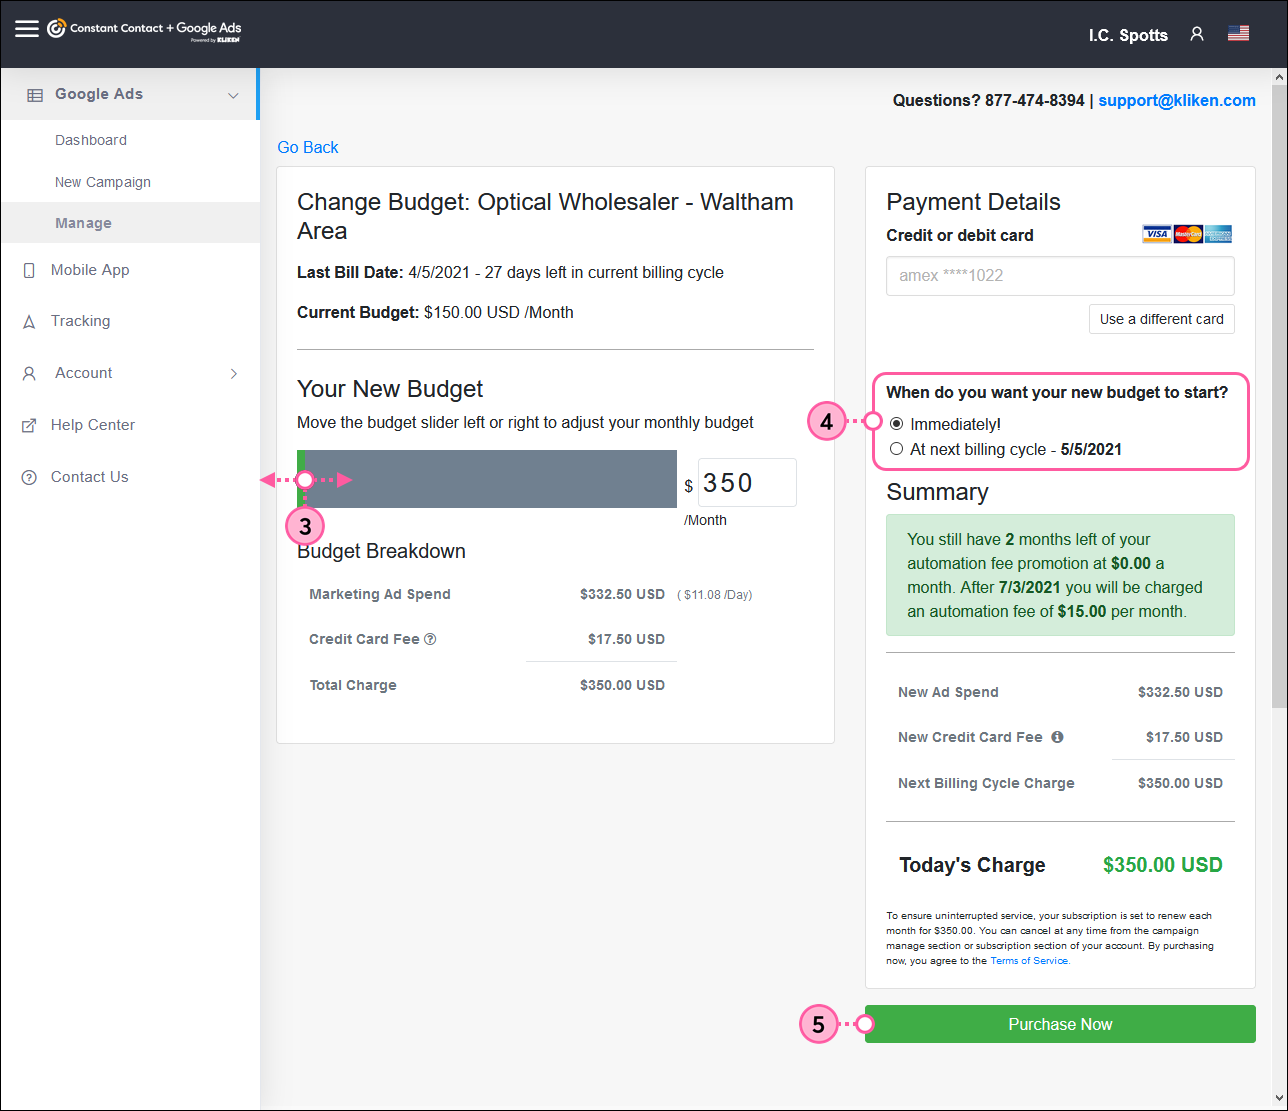Expand the Account sidebar section
This screenshot has height=1111, width=1288.
point(233,372)
